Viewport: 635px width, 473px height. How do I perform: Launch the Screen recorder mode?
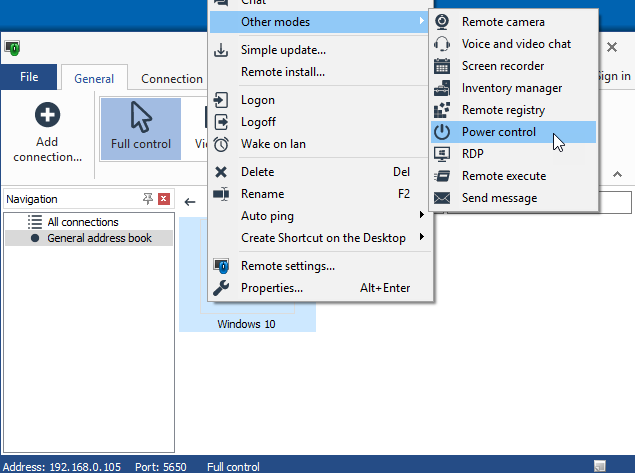[x=502, y=66]
